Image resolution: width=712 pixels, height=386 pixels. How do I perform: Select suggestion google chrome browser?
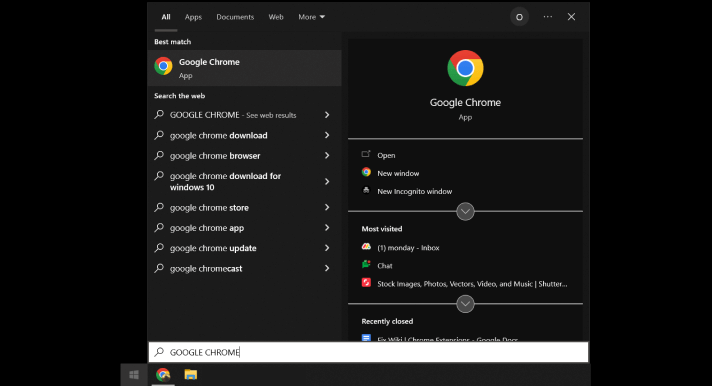coord(215,156)
